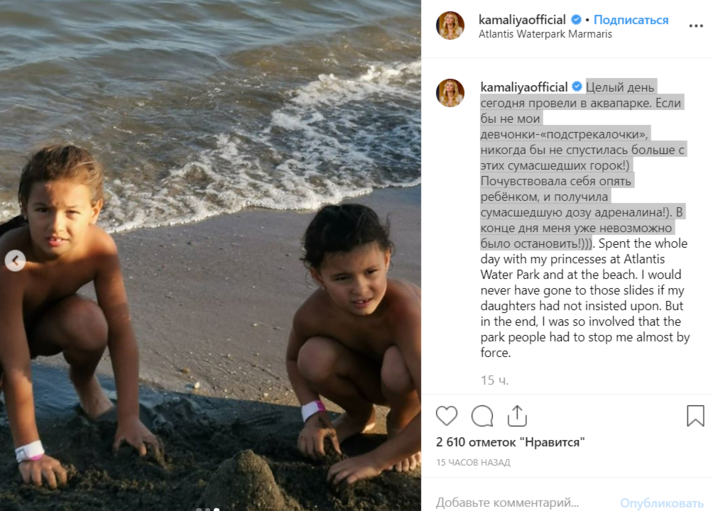Go to the previous photo using left arrow
Image resolution: width=713 pixels, height=511 pixels.
[16, 262]
